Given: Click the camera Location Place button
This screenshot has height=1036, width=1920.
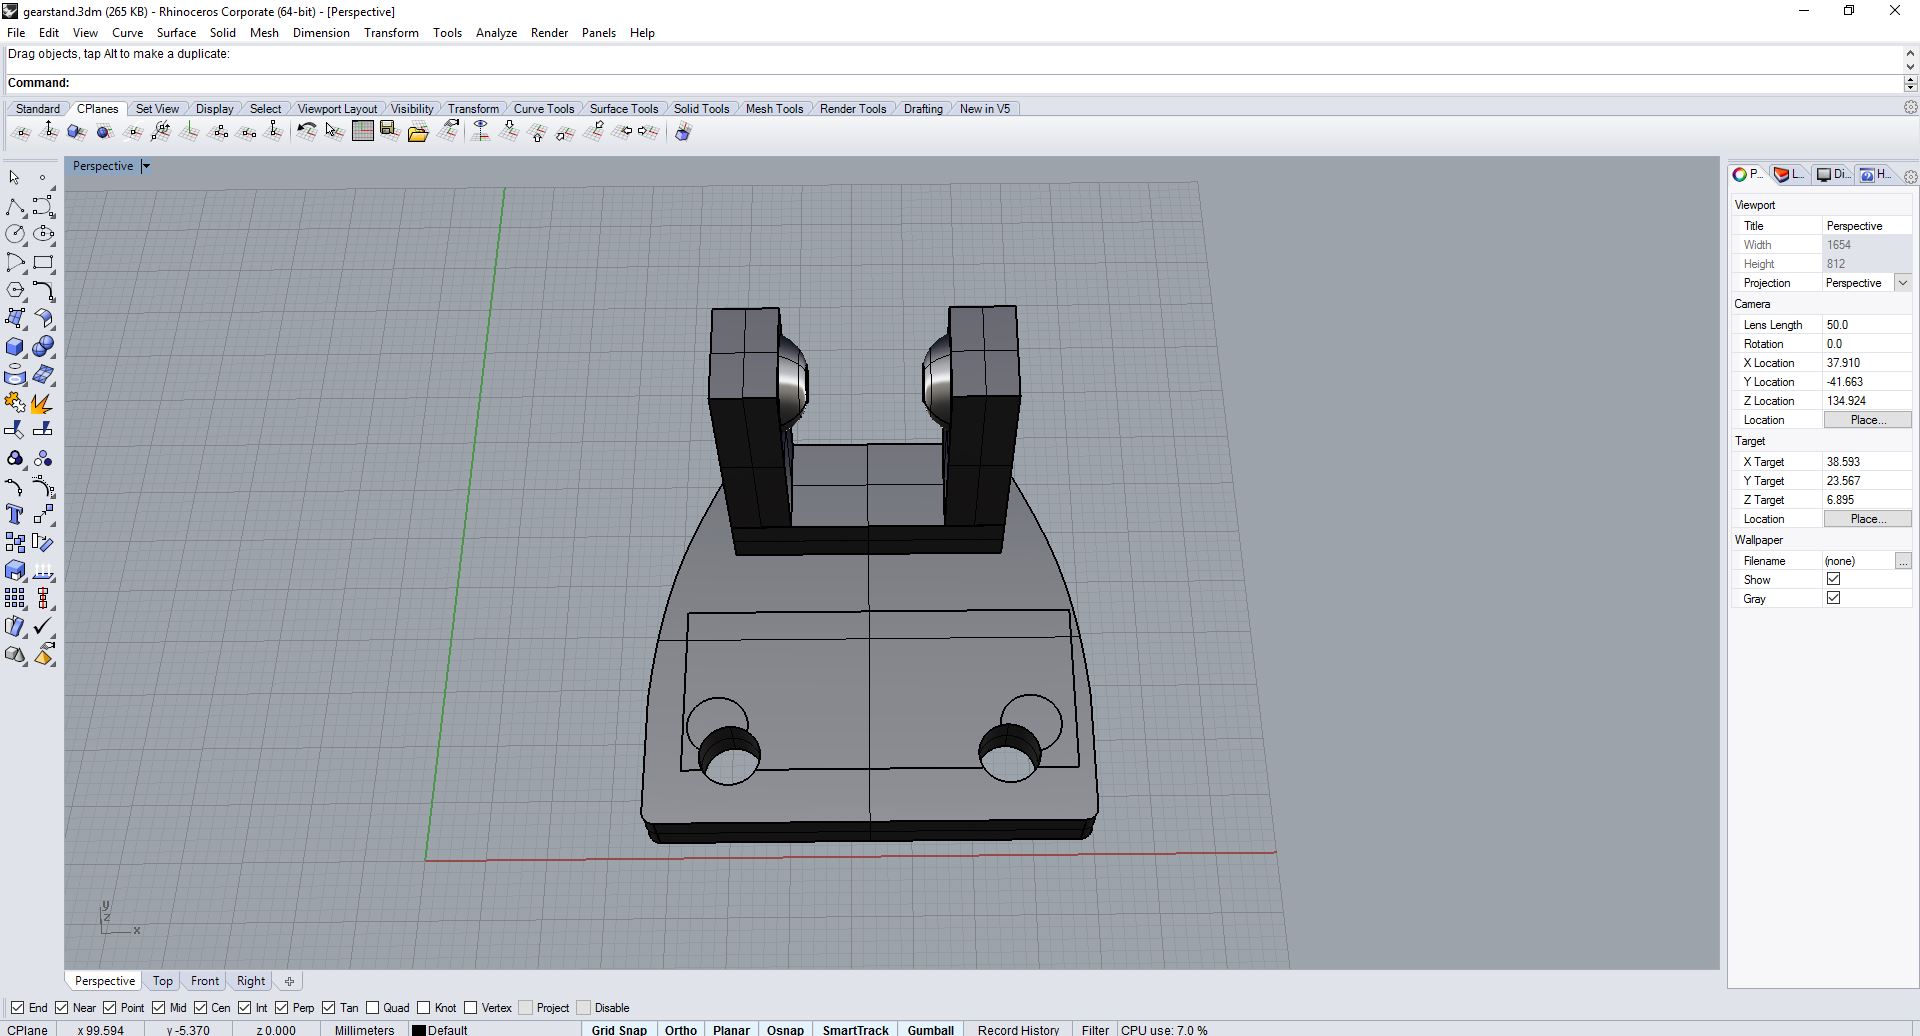Looking at the screenshot, I should coord(1867,420).
